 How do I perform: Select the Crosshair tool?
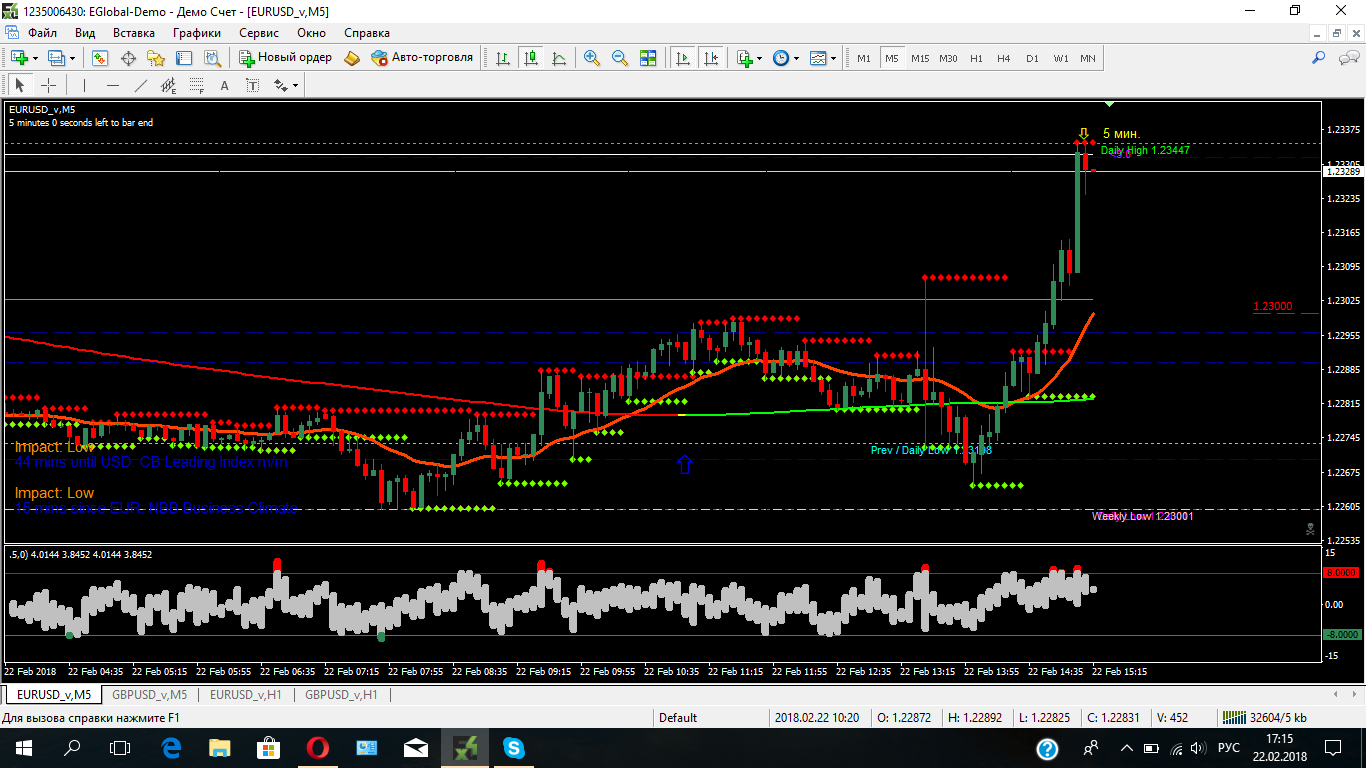[48, 85]
